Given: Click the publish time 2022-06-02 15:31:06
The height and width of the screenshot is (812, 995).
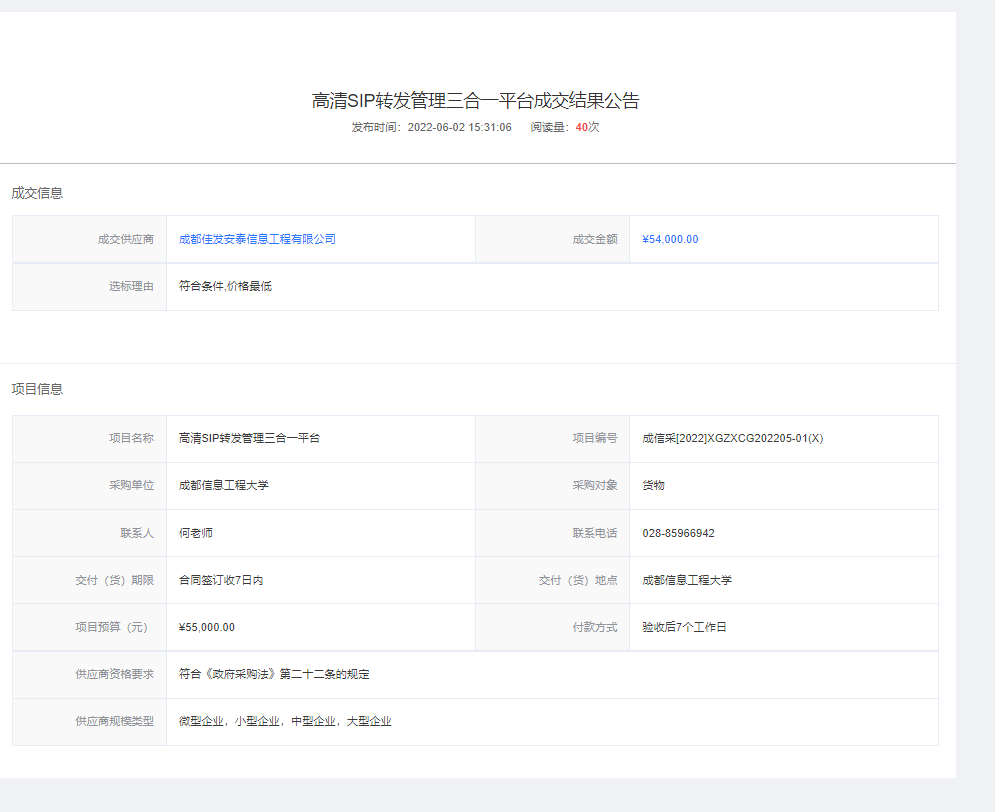Looking at the screenshot, I should pos(459,127).
